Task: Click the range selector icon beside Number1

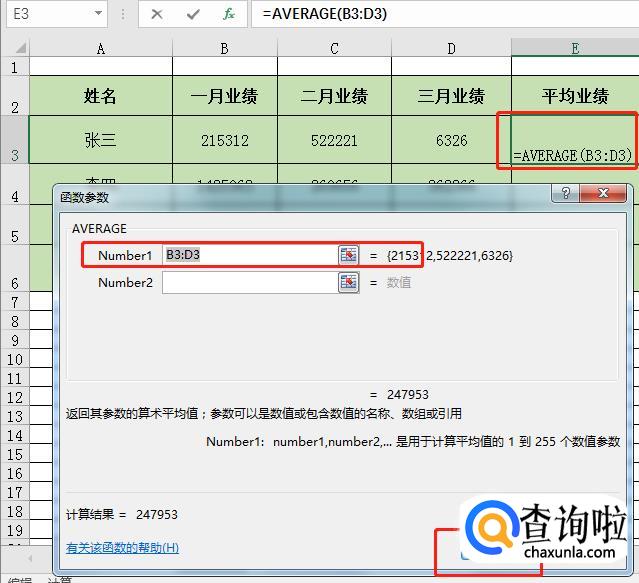Action: (x=348, y=255)
